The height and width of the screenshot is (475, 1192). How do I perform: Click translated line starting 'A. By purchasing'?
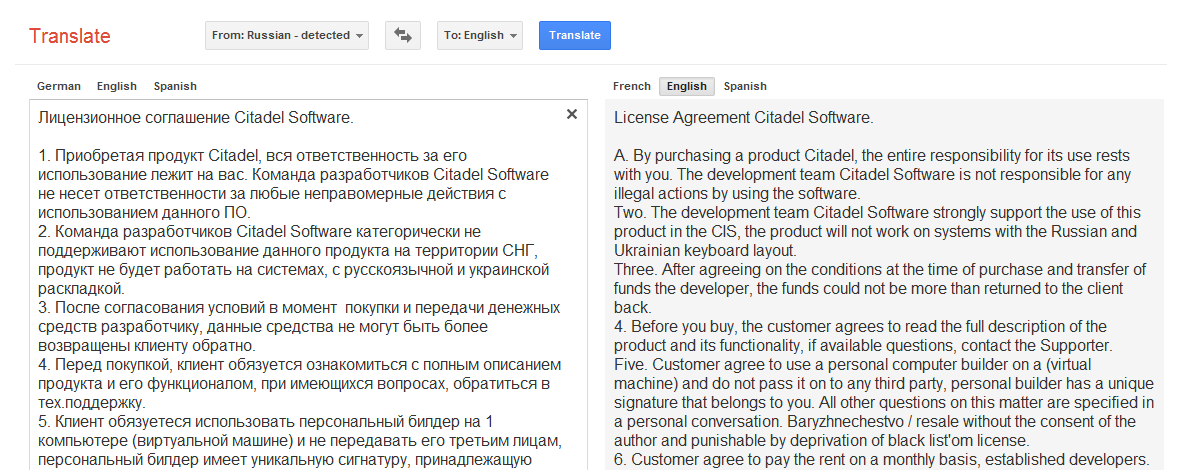(872, 156)
